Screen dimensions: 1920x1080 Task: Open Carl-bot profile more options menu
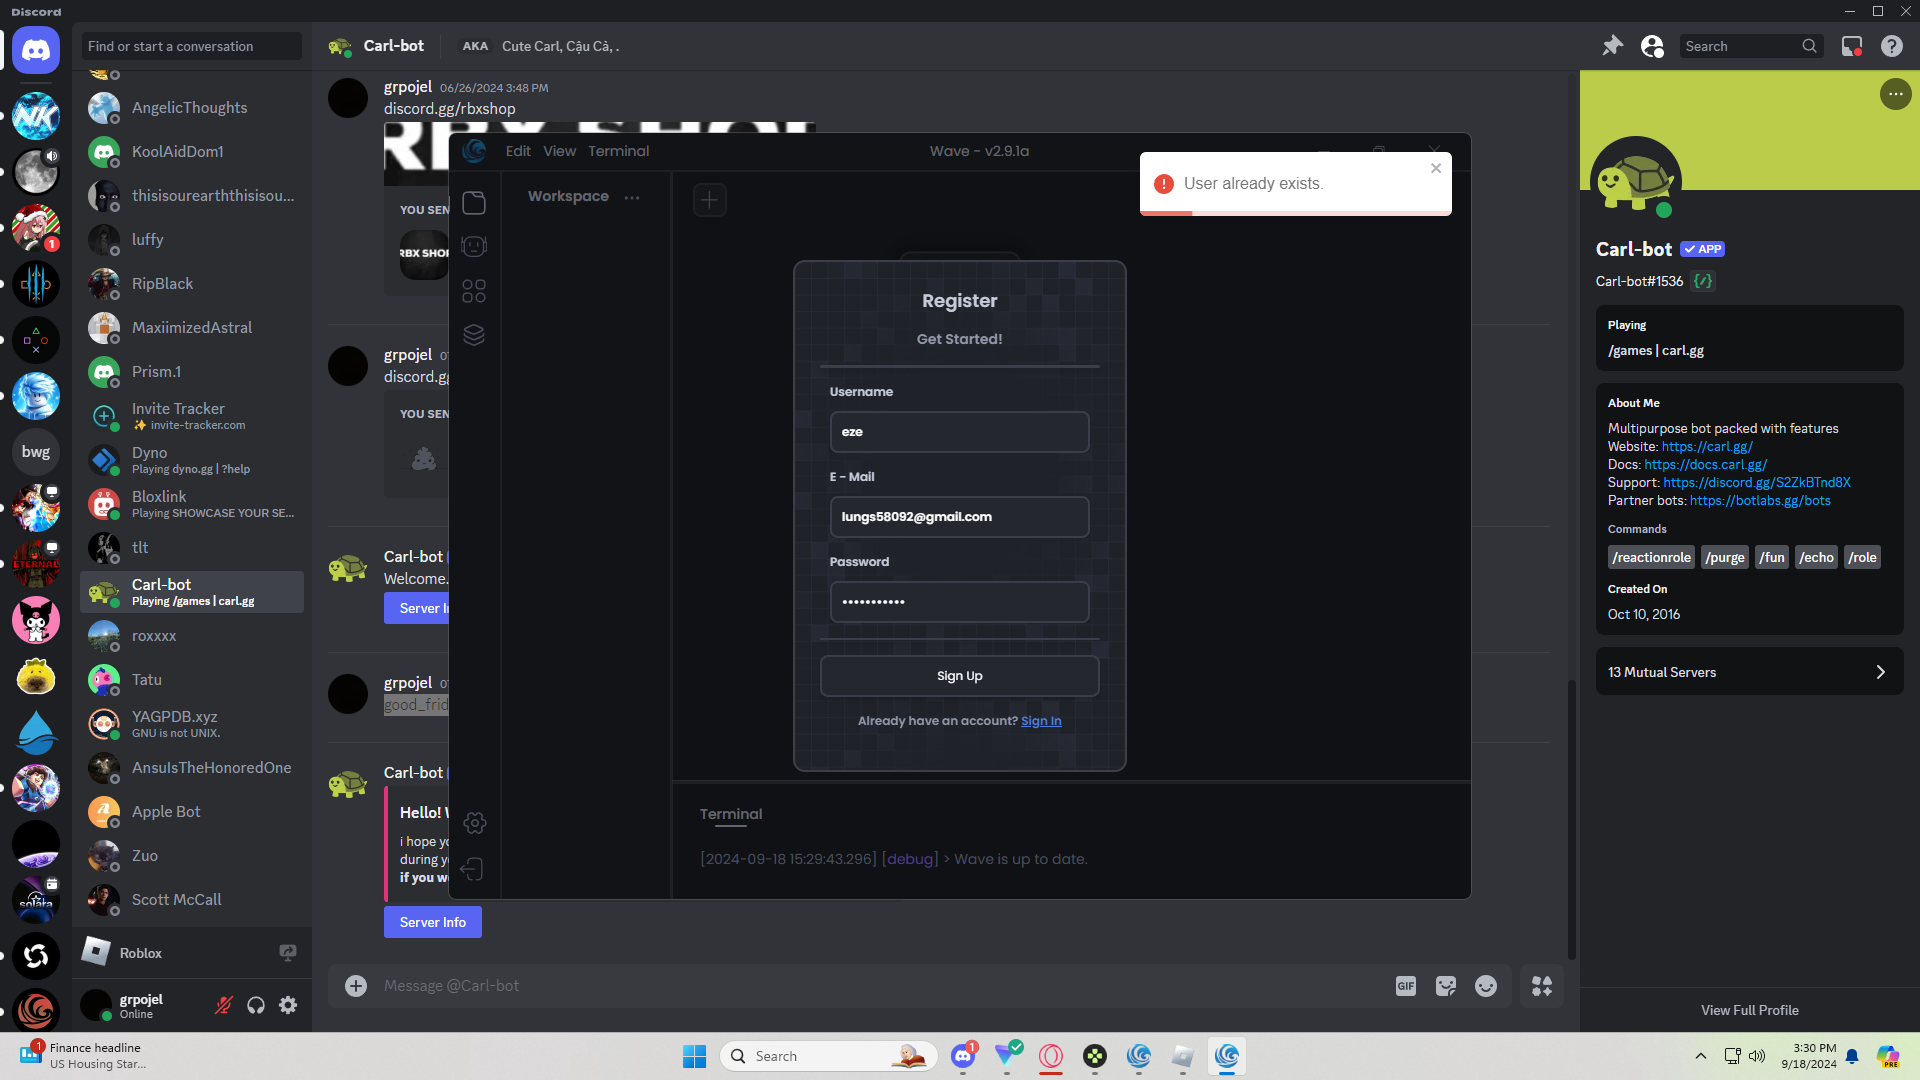1895,94
